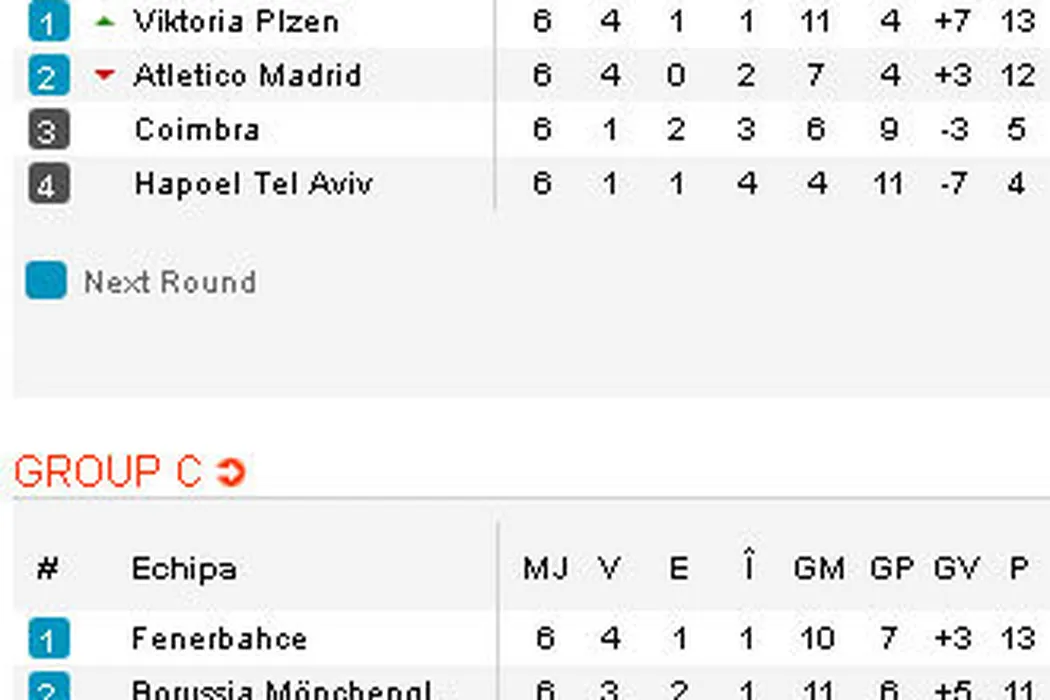Click the blue Next Round legend square
1050x700 pixels.
pyautogui.click(x=46, y=282)
